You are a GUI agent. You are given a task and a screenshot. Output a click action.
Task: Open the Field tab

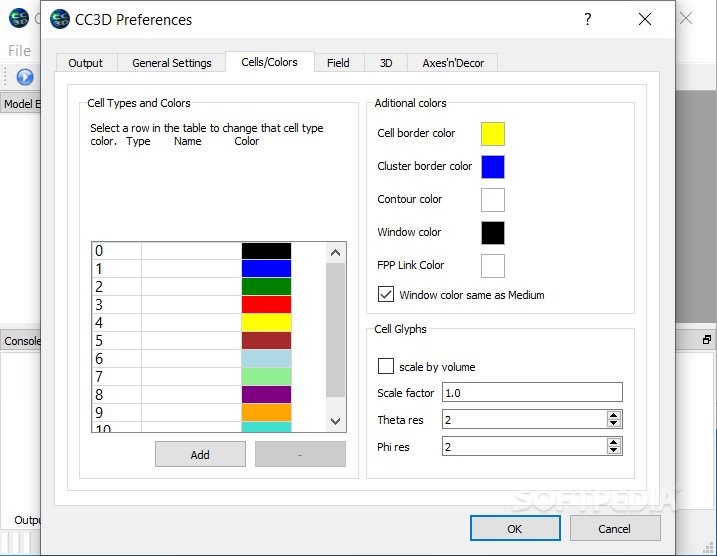tap(338, 63)
